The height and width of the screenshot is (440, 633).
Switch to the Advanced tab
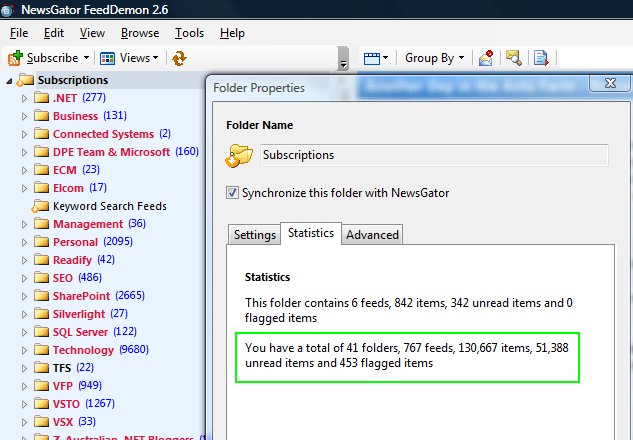click(372, 235)
